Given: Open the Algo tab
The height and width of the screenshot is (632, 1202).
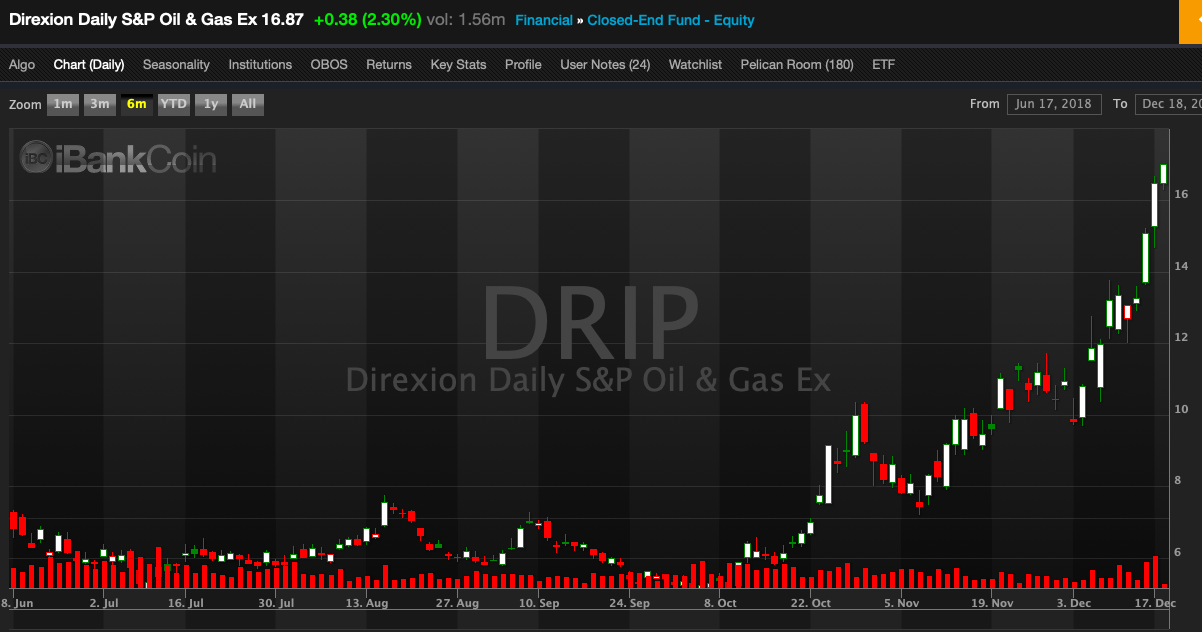Looking at the screenshot, I should (22, 64).
